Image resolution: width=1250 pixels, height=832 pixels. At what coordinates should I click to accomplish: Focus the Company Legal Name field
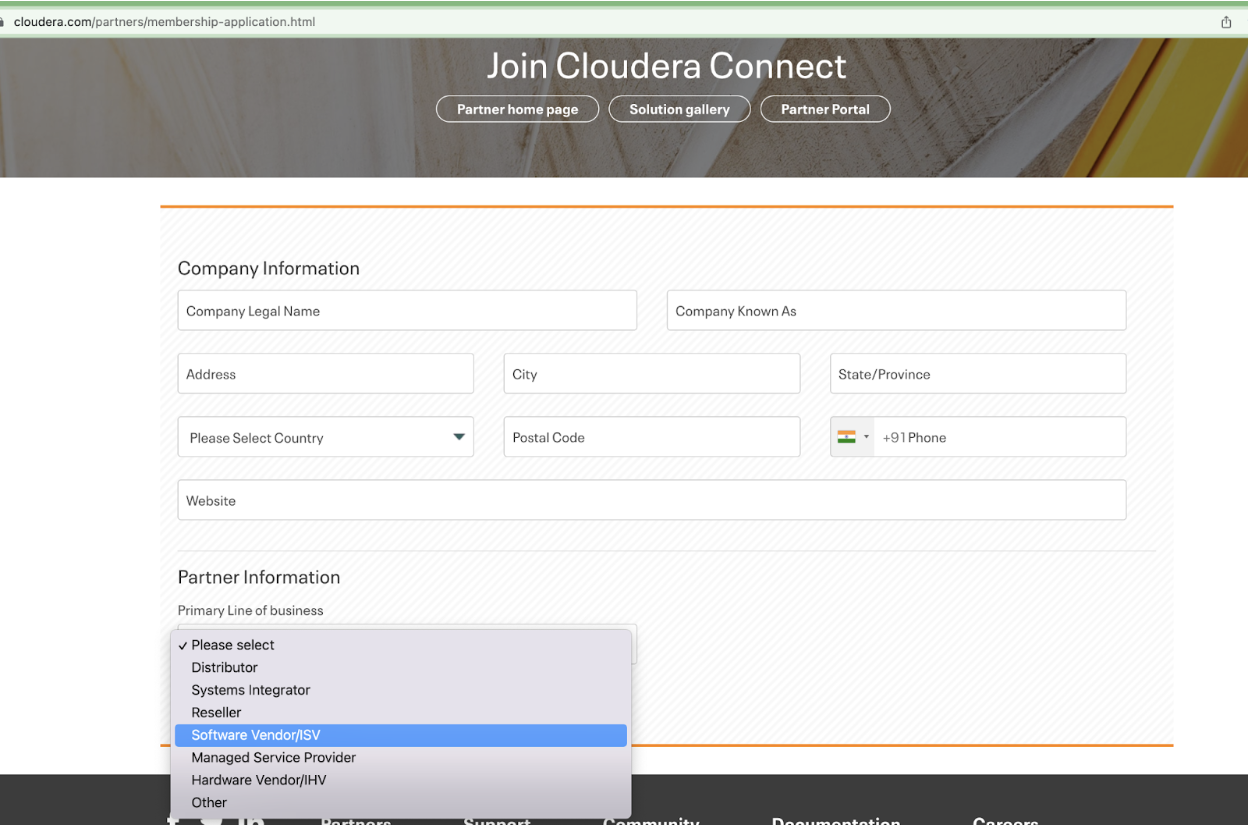point(407,310)
